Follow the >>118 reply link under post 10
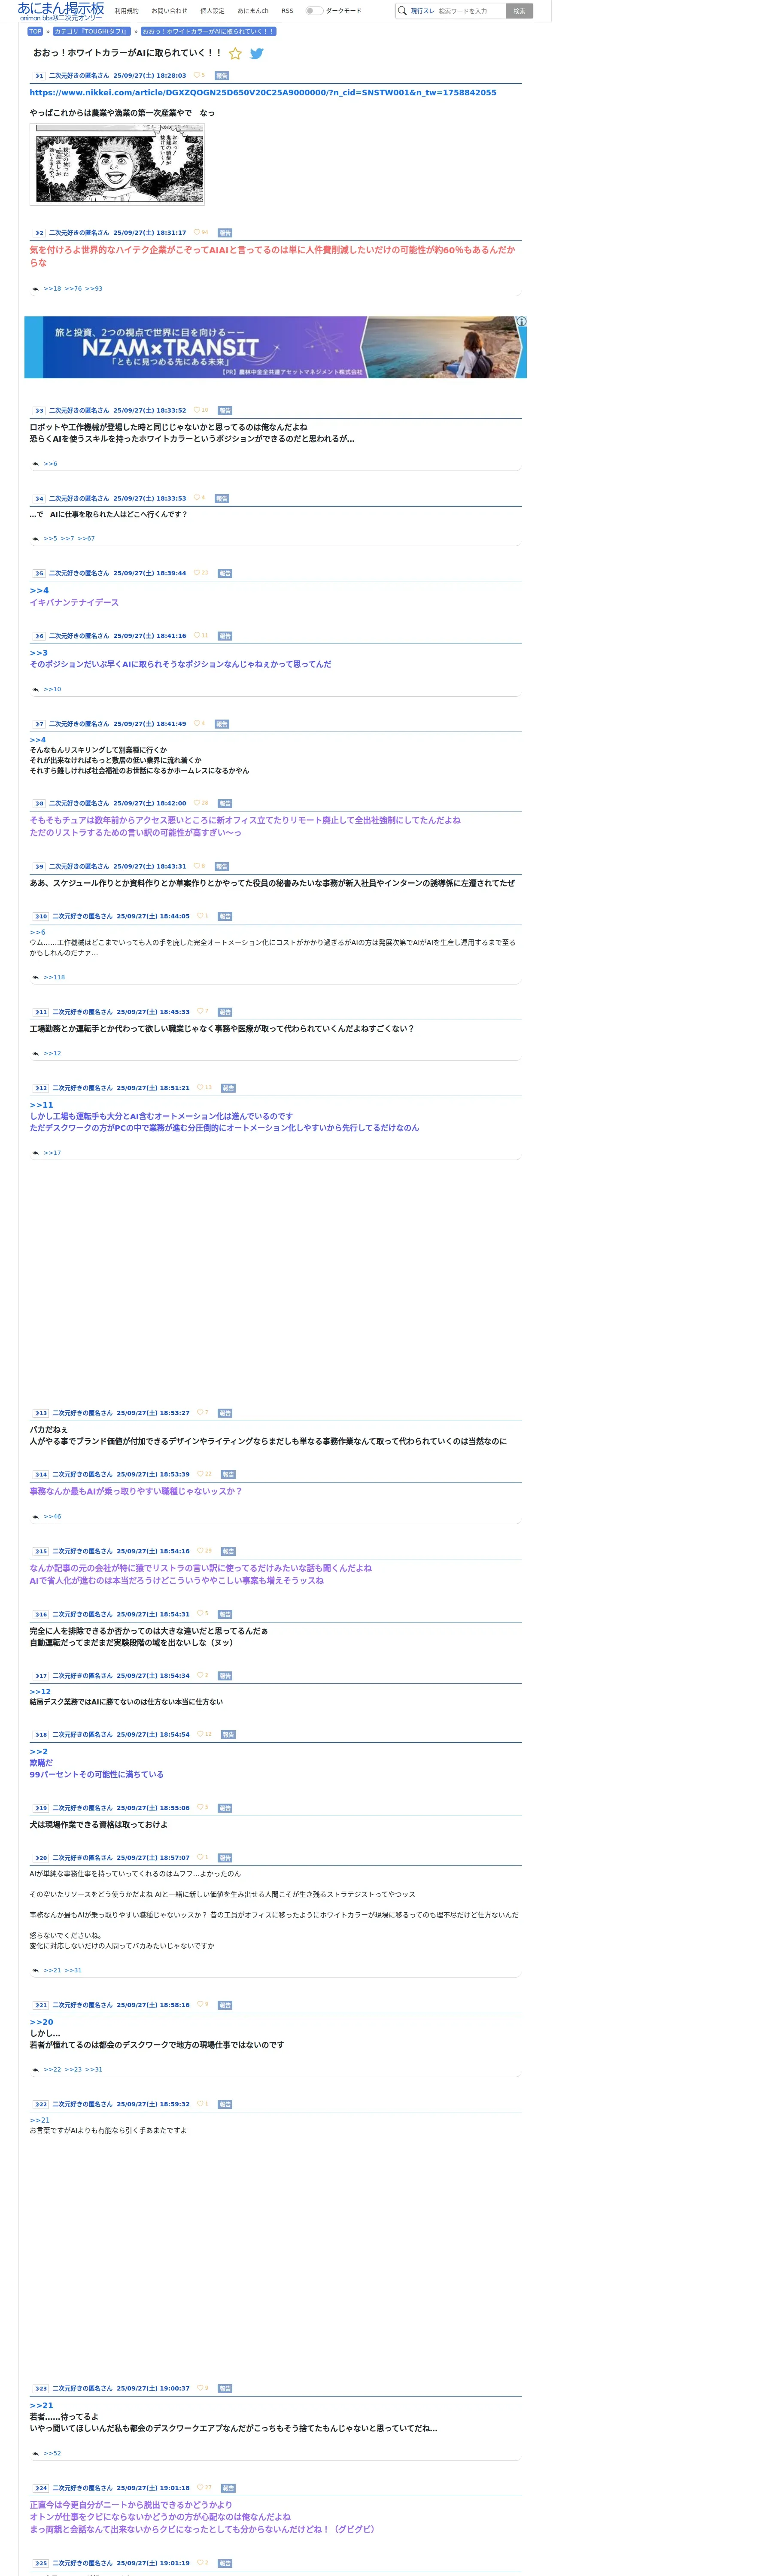 (54, 977)
